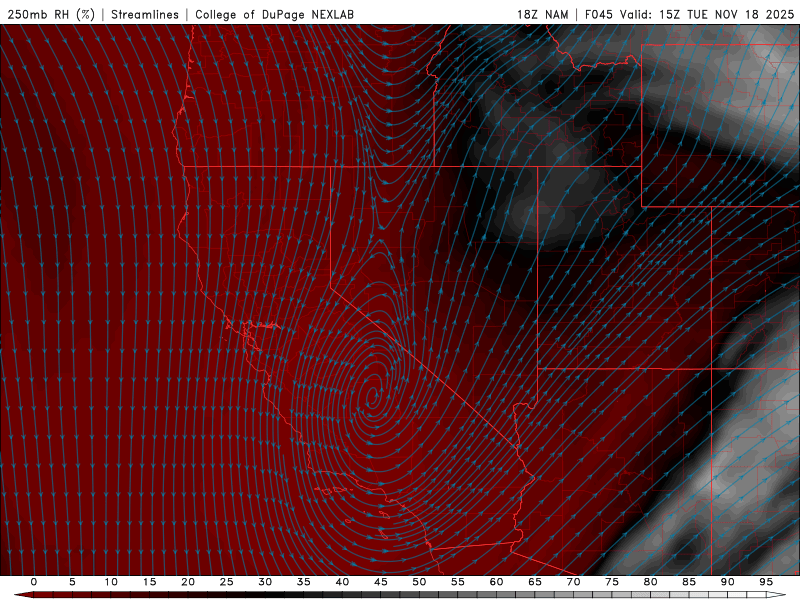
Task: Click the colorbar label "25"
Action: (227, 582)
